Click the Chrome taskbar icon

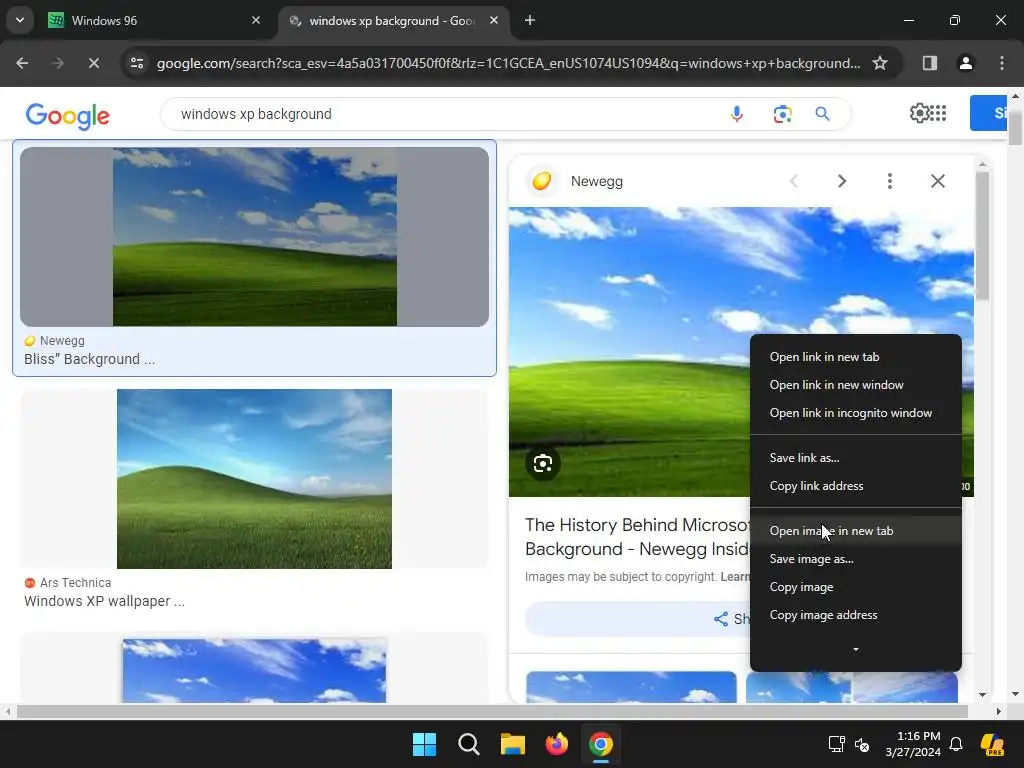[x=601, y=744]
